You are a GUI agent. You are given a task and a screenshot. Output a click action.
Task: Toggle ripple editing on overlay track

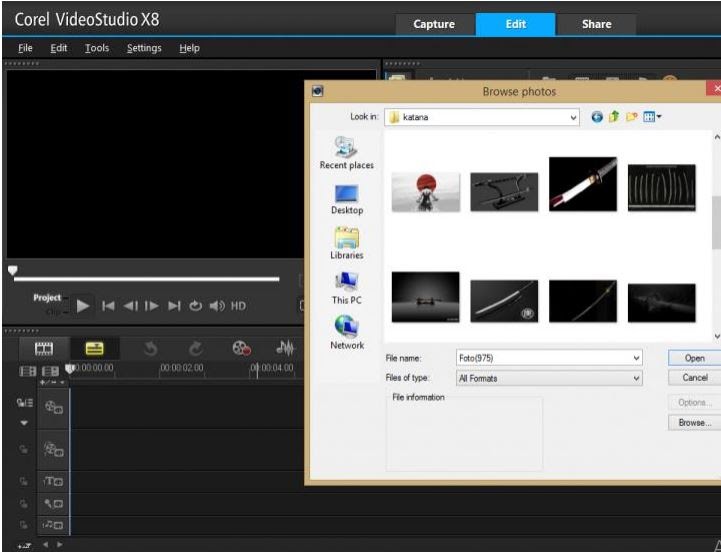23,449
